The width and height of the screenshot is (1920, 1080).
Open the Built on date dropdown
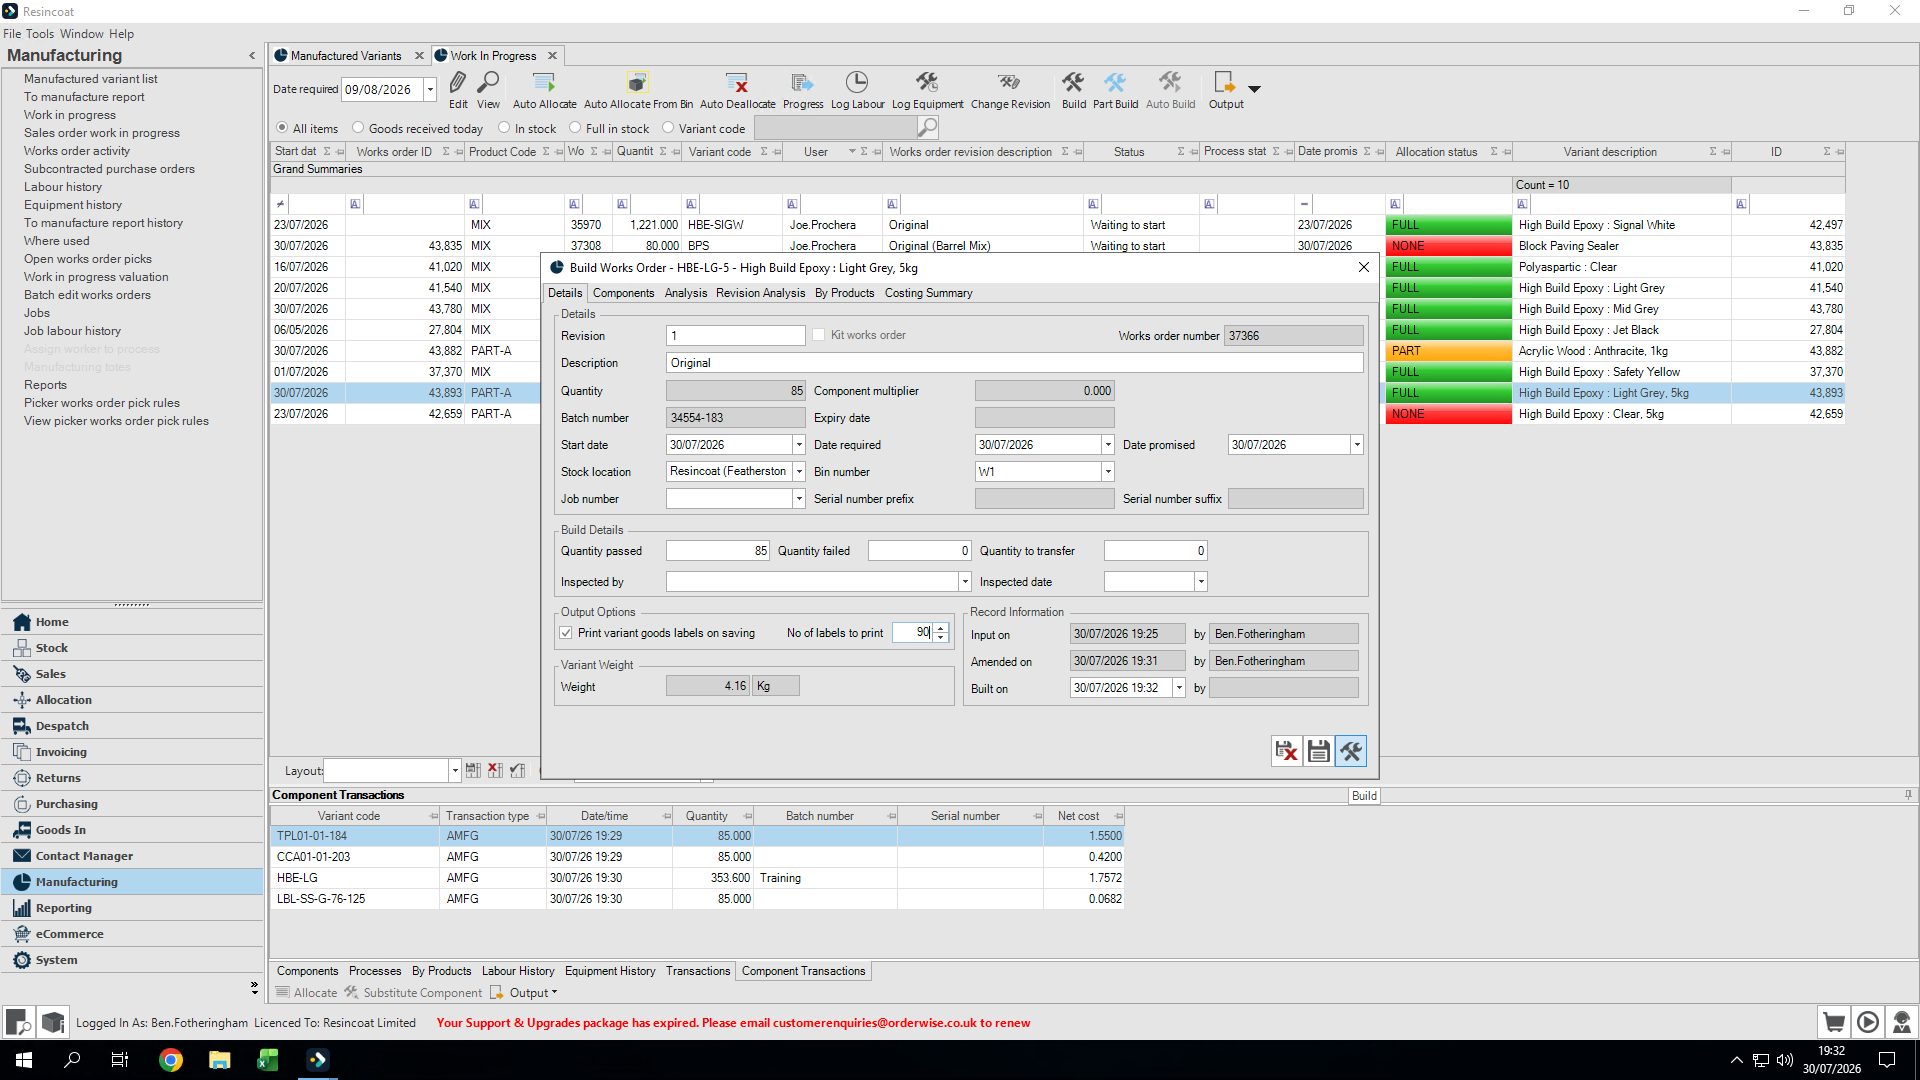(1179, 688)
